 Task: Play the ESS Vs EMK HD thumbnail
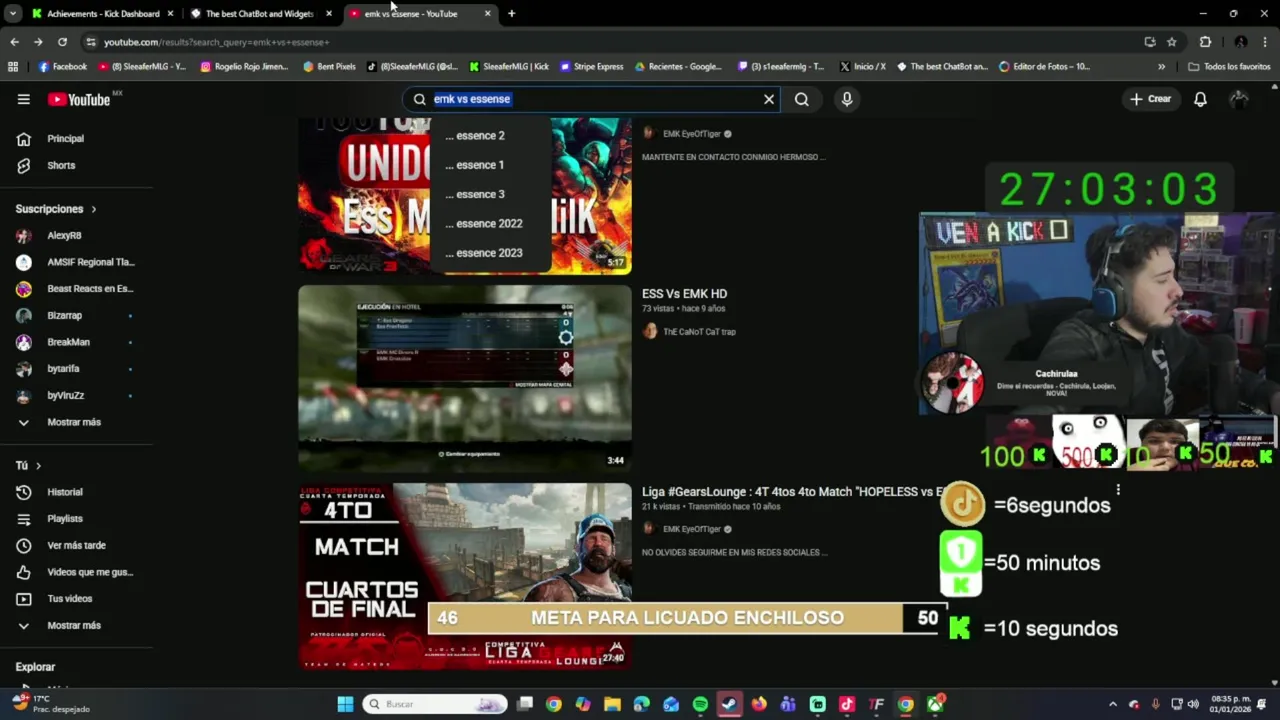(x=465, y=379)
